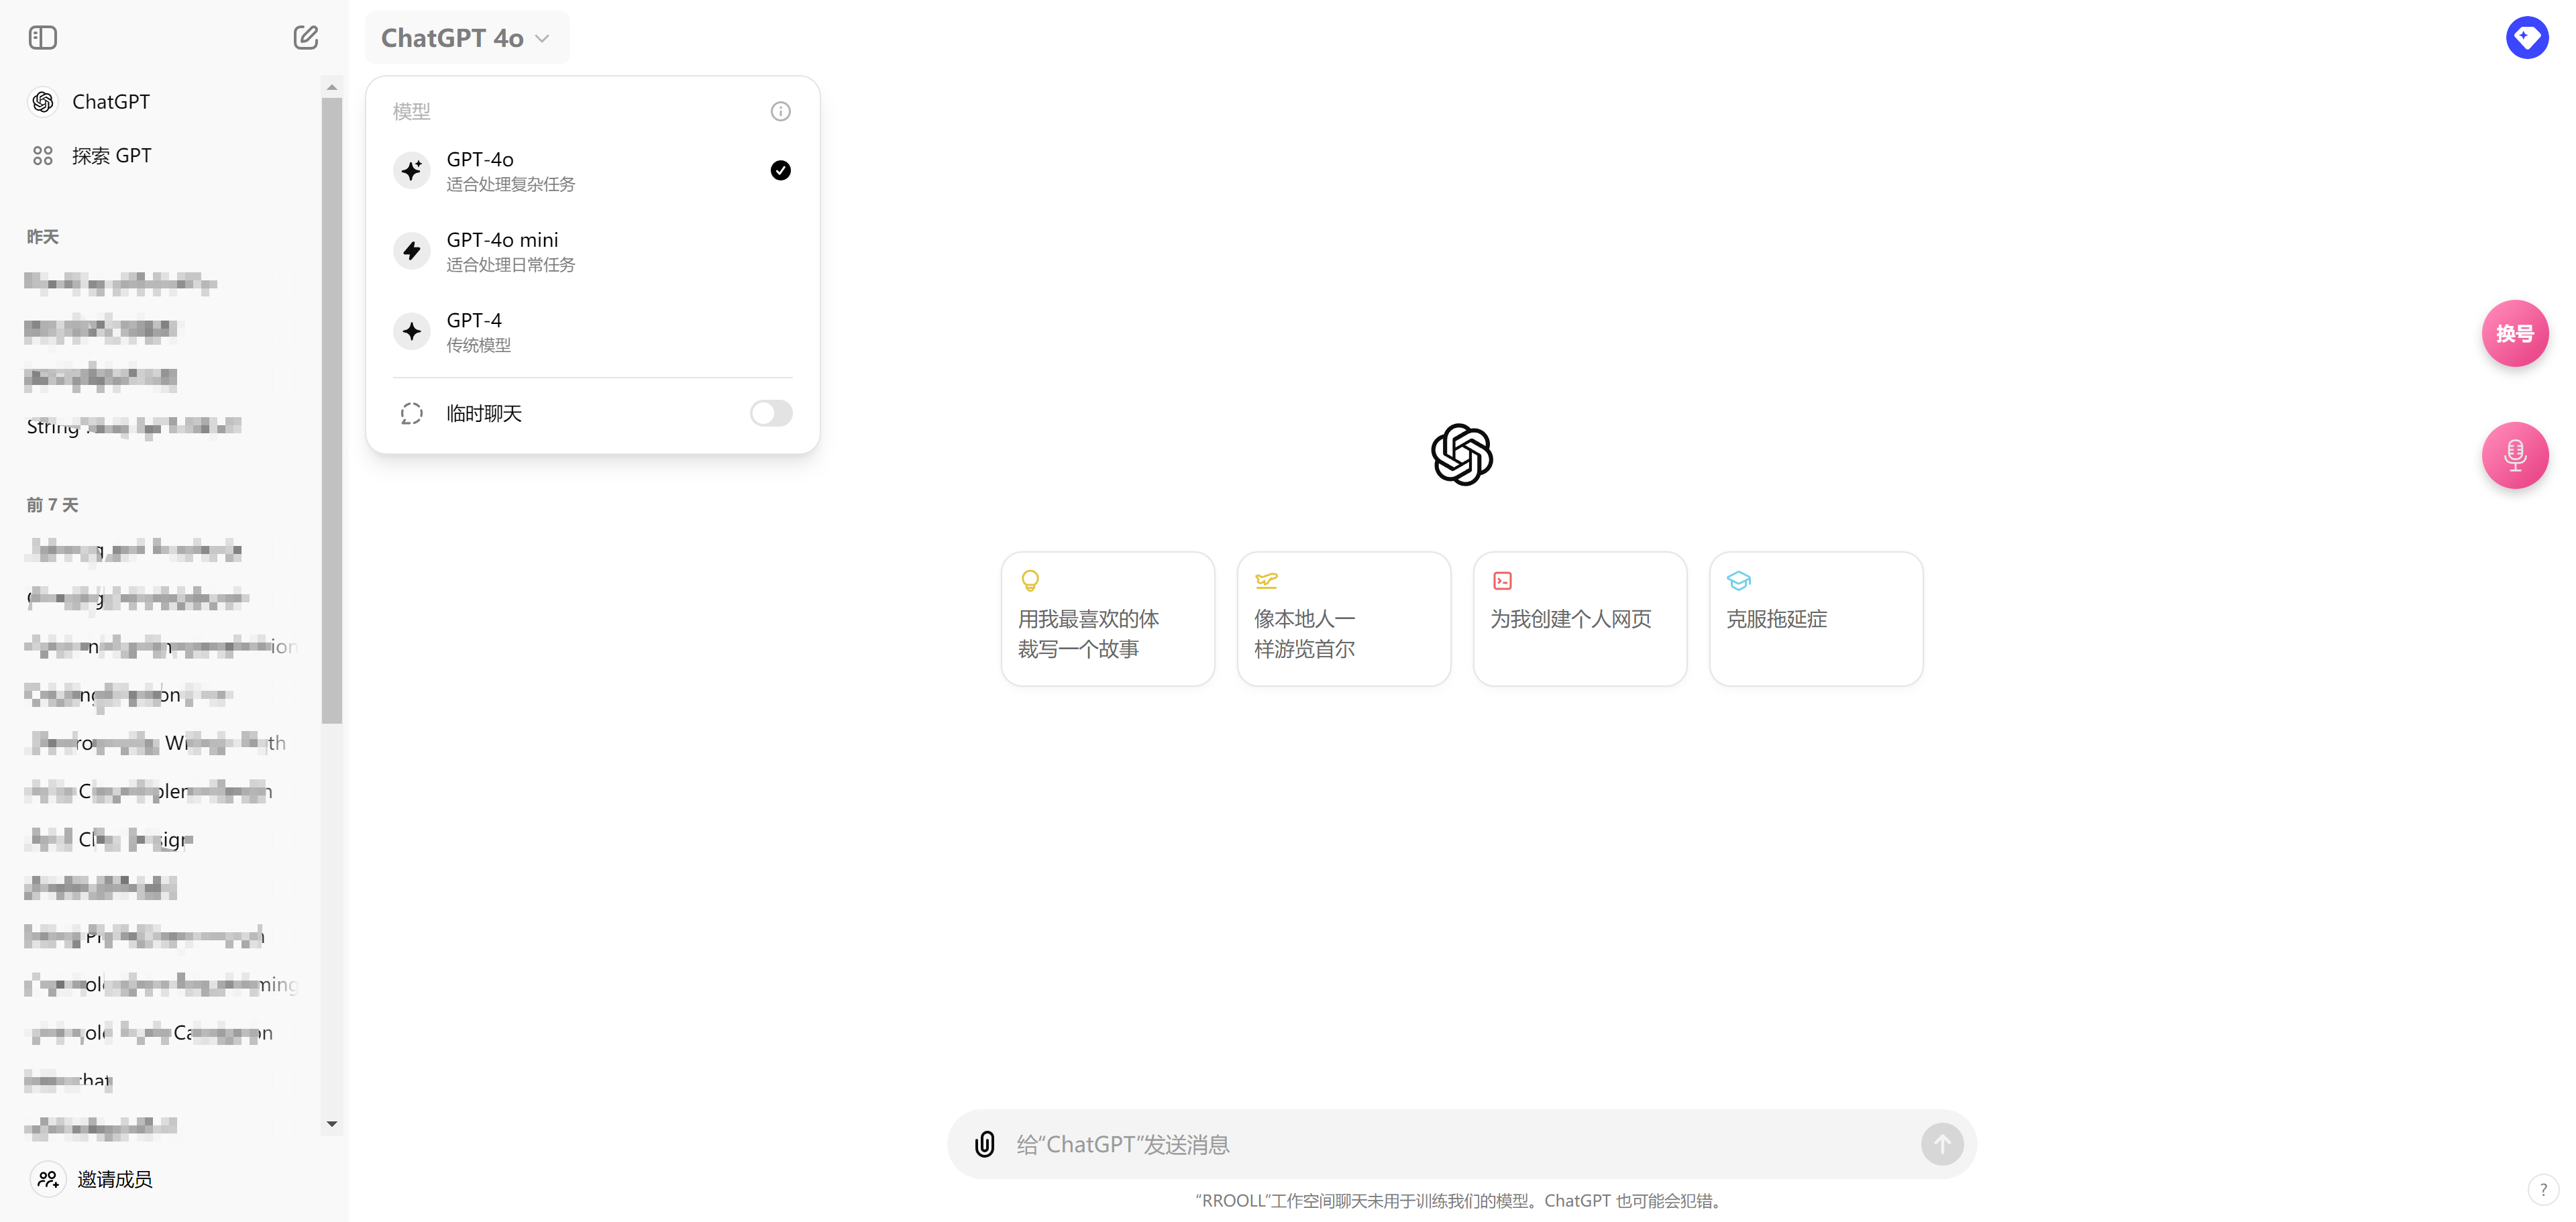The image size is (2576, 1222).
Task: Click the 昨天 history section label
Action: (43, 237)
